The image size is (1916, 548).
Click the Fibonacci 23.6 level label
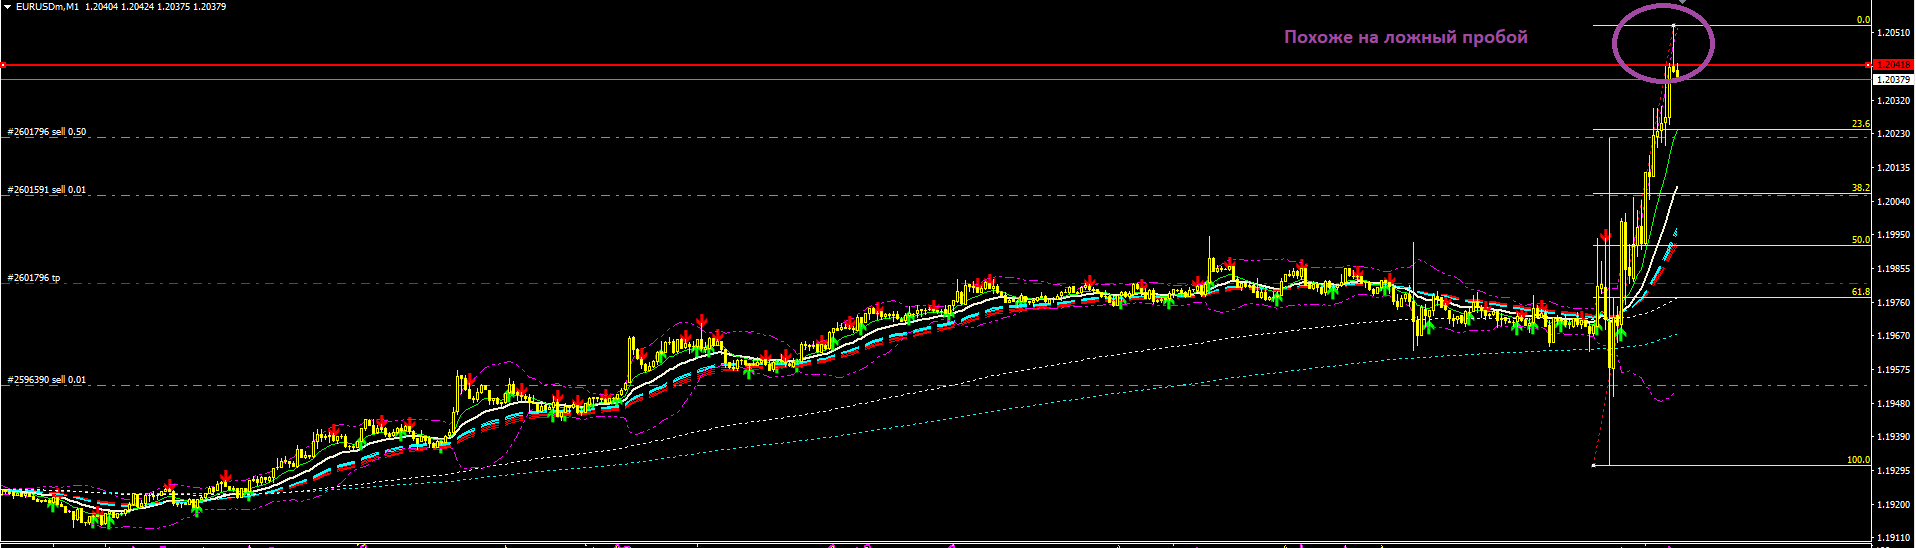[x=1861, y=124]
